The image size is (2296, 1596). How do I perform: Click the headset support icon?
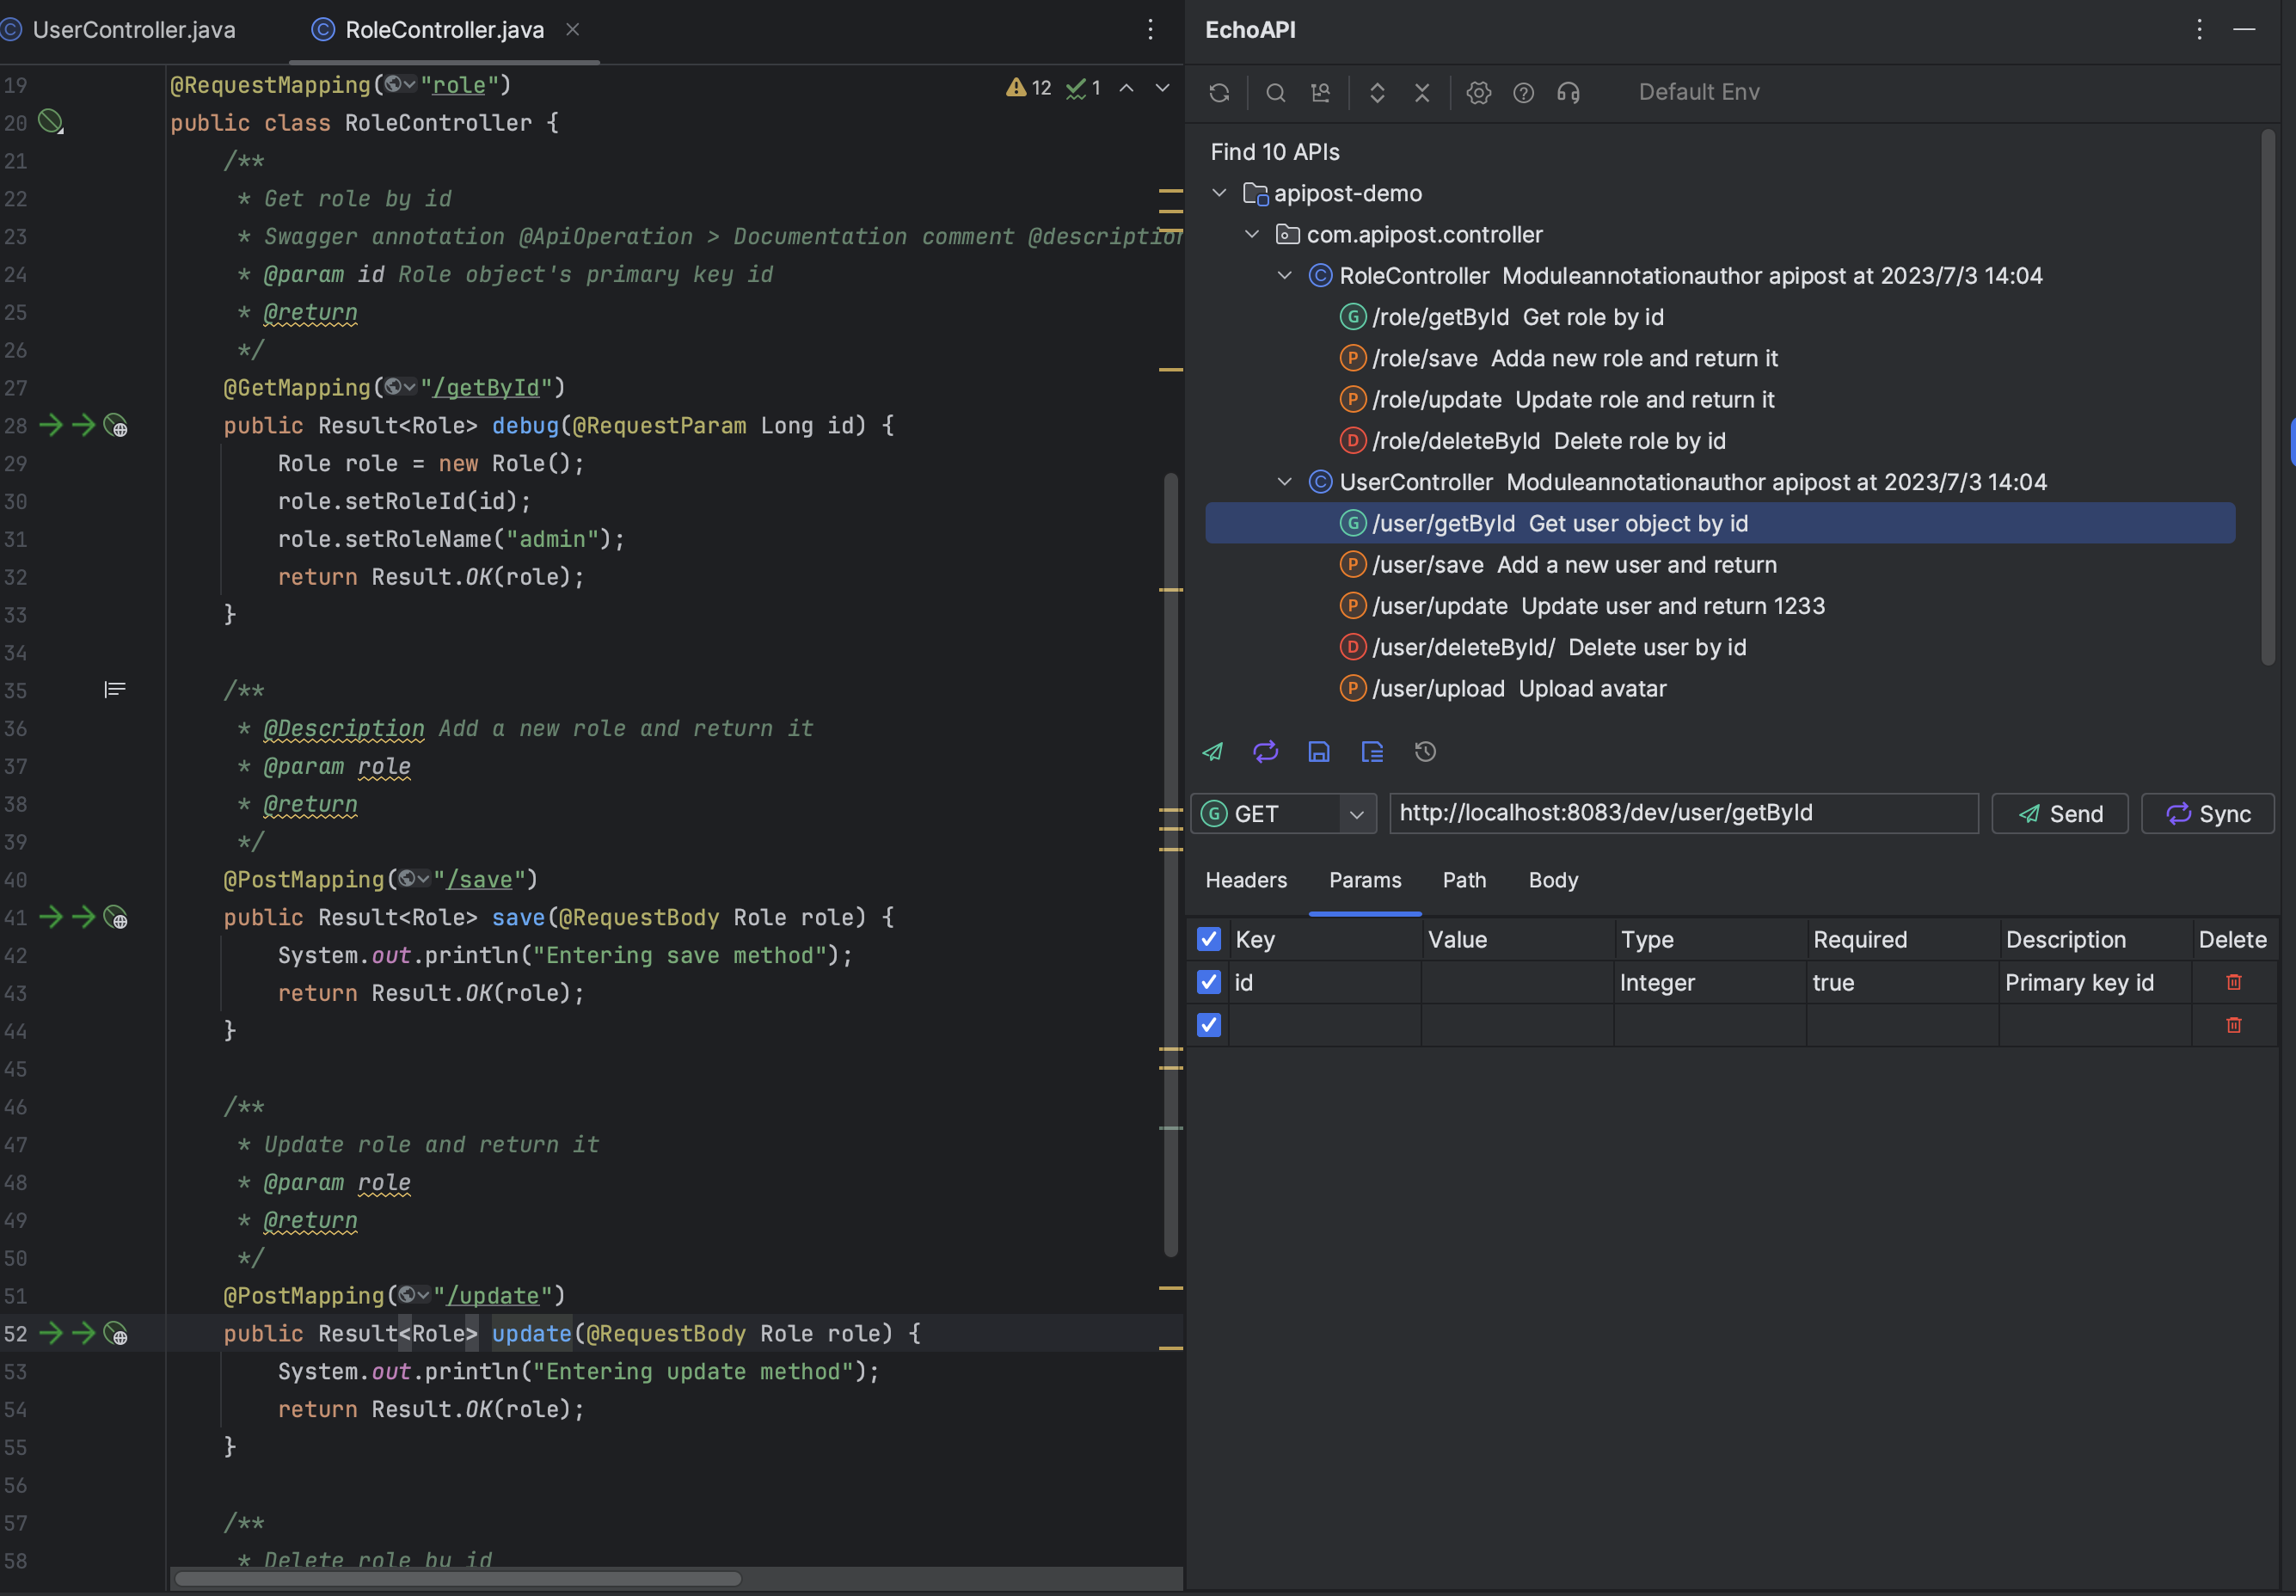[1568, 93]
